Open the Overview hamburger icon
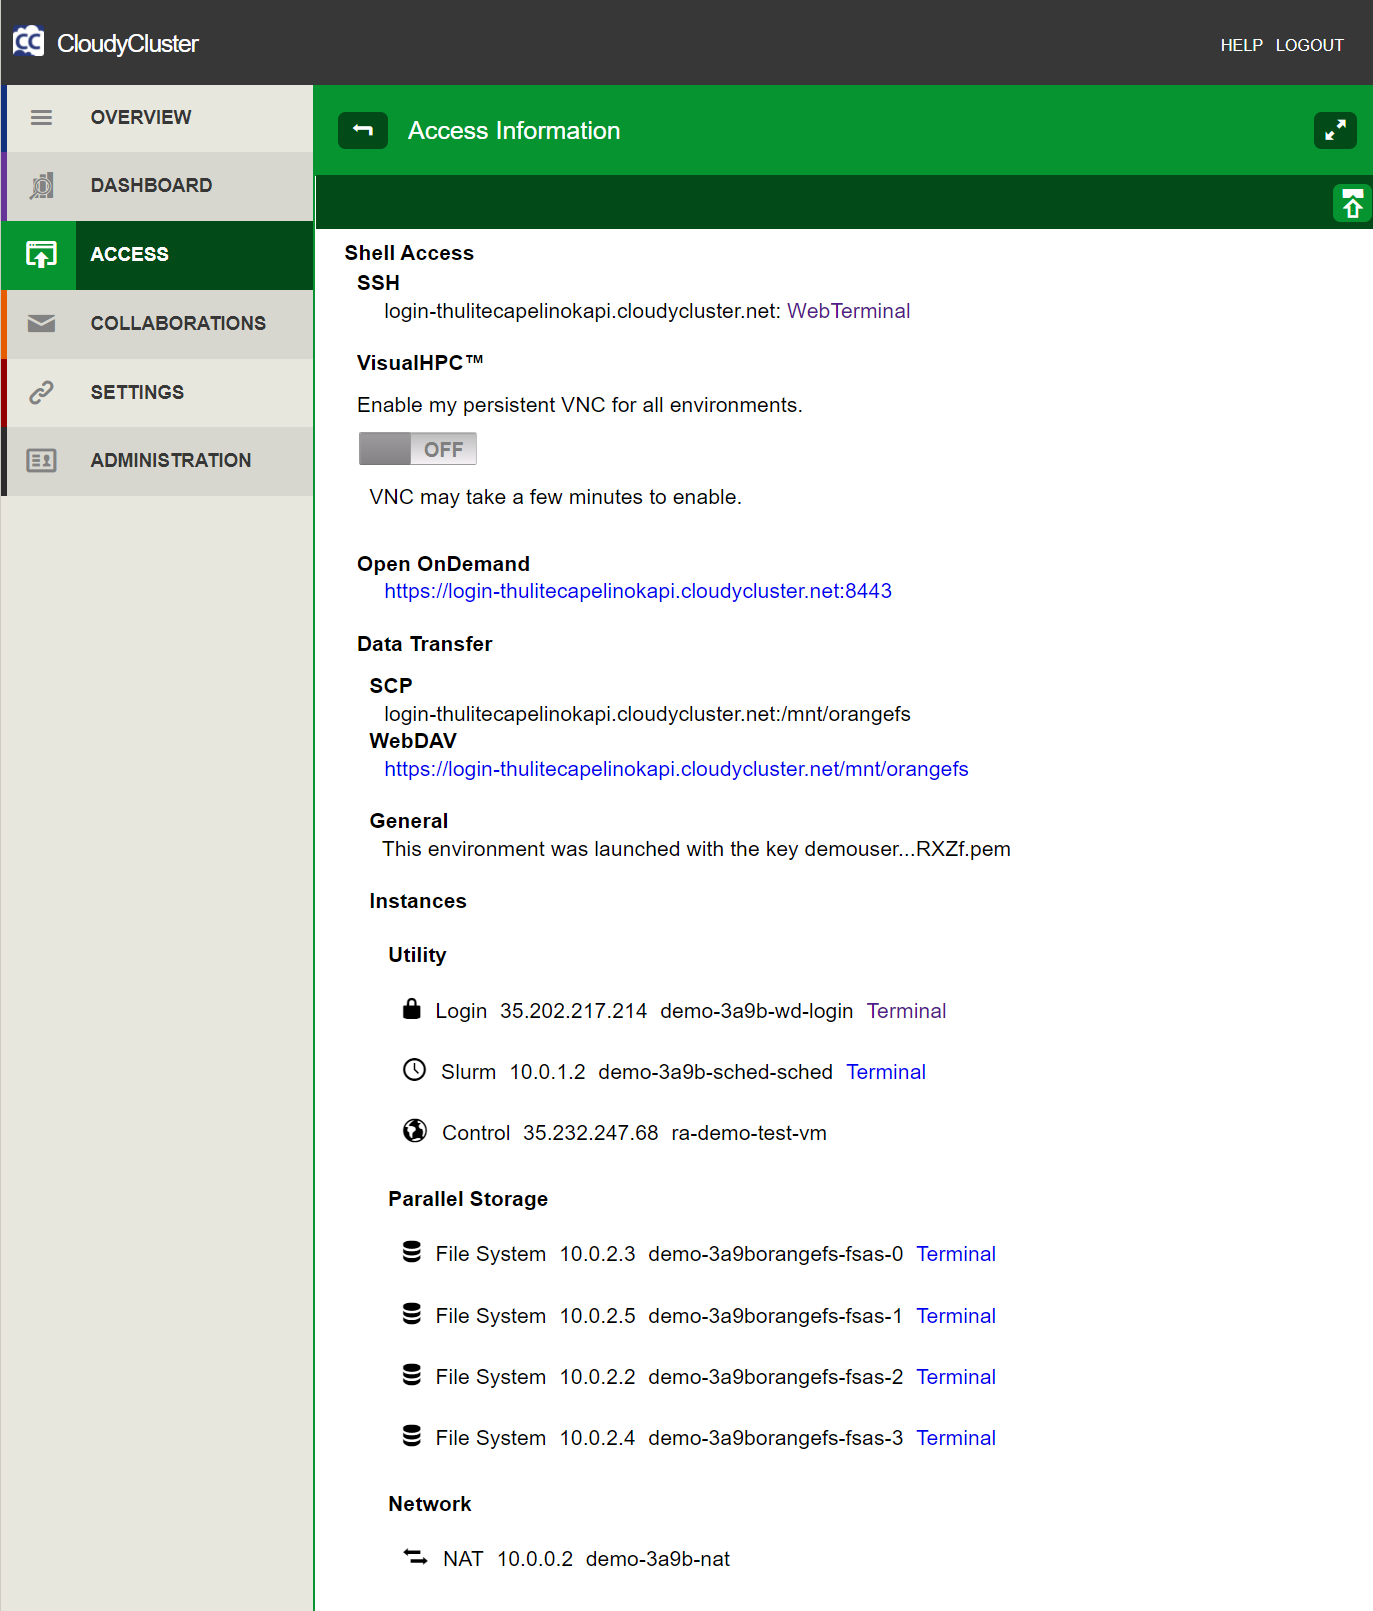 pyautogui.click(x=41, y=118)
